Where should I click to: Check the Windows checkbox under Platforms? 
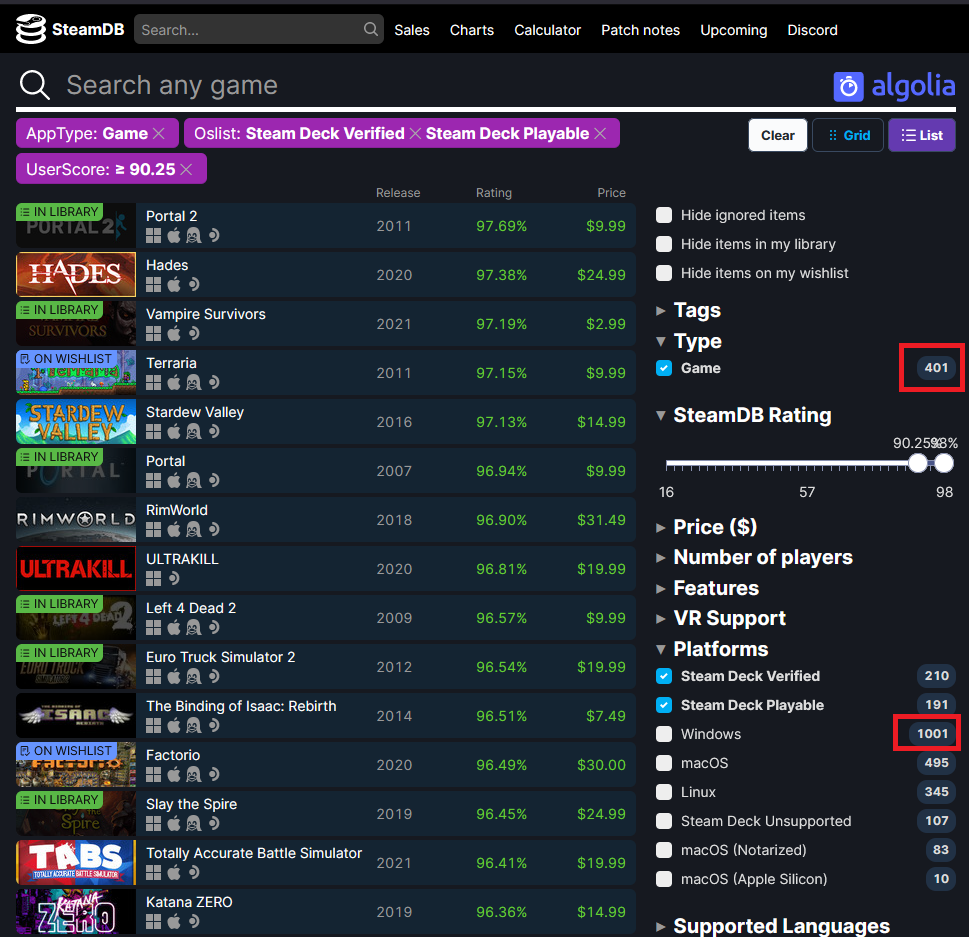pyautogui.click(x=663, y=733)
